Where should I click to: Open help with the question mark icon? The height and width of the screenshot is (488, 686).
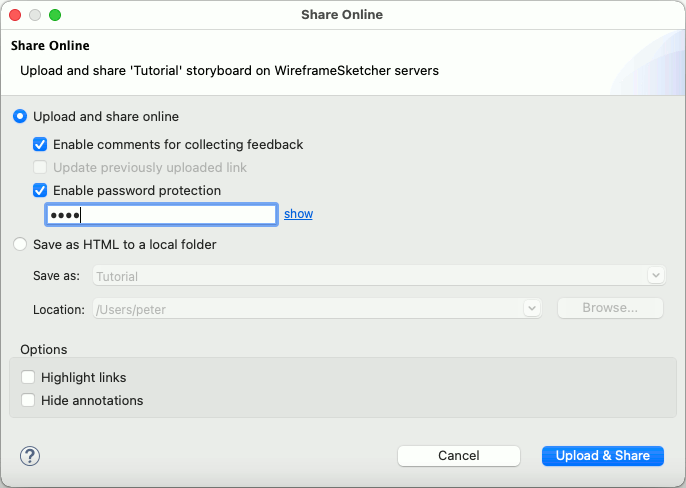click(x=30, y=456)
